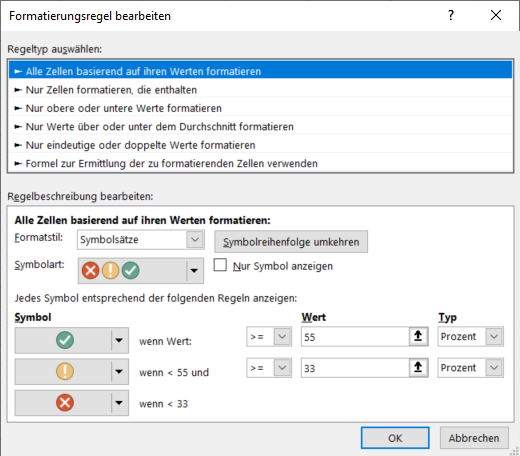Choose 'Nur Werte über oder unter dem Durchschnitt formatieren'
The width and height of the screenshot is (520, 456).
pyautogui.click(x=260, y=126)
